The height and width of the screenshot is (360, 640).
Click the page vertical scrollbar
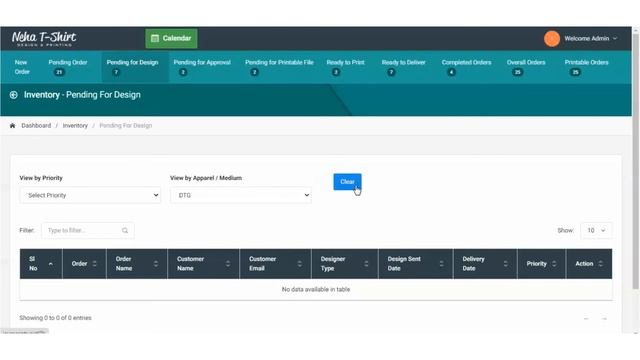point(636,161)
